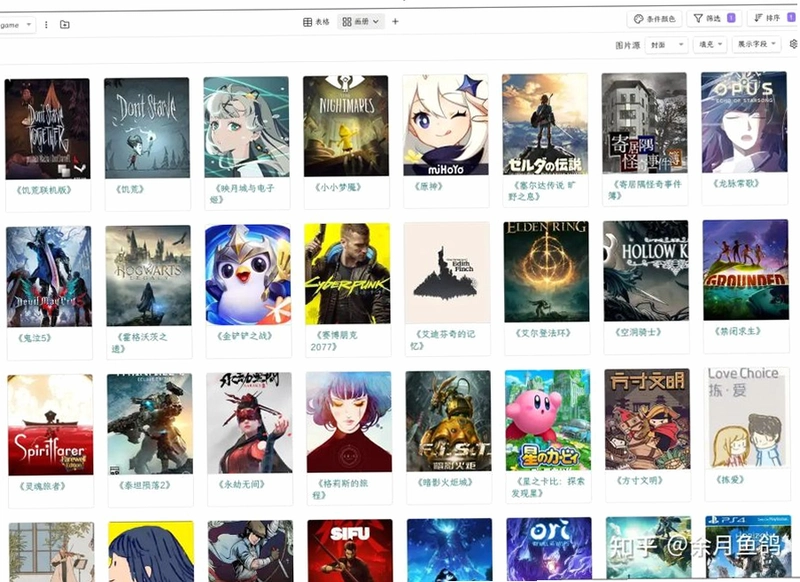Open the Little Nightmares cover image
The height and width of the screenshot is (582, 800).
(346, 126)
